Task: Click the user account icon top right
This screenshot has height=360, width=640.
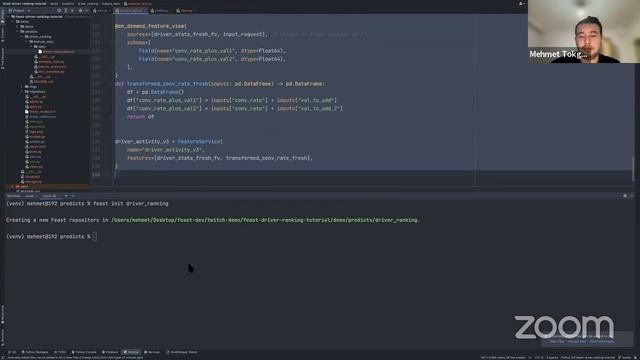Action: (x=521, y=4)
